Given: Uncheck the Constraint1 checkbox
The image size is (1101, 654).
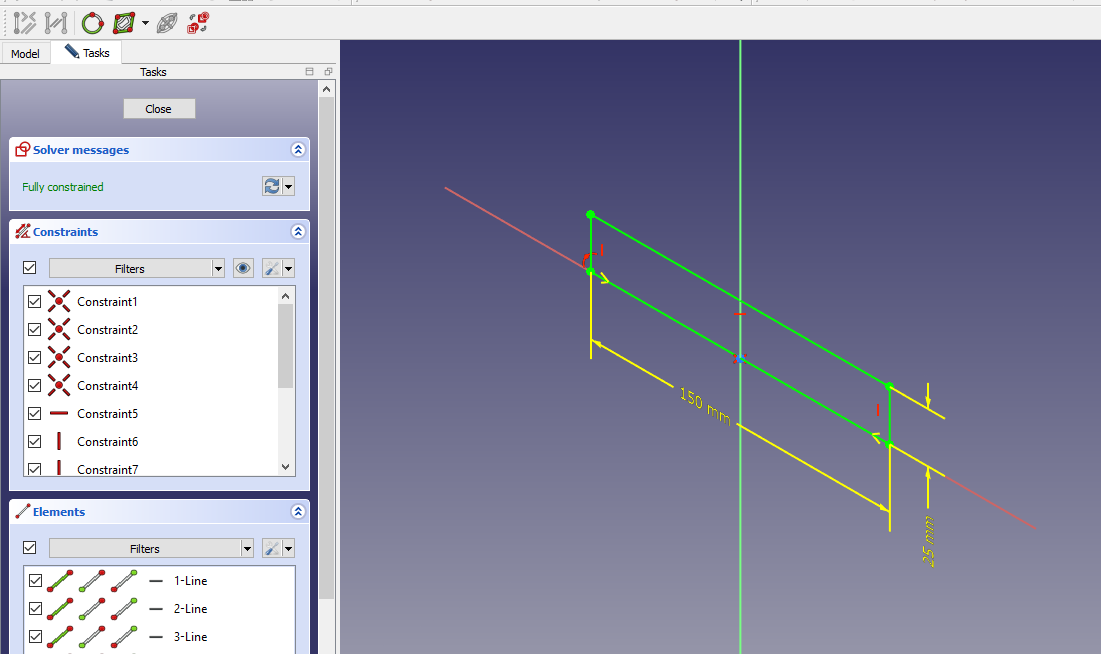Looking at the screenshot, I should pos(34,301).
